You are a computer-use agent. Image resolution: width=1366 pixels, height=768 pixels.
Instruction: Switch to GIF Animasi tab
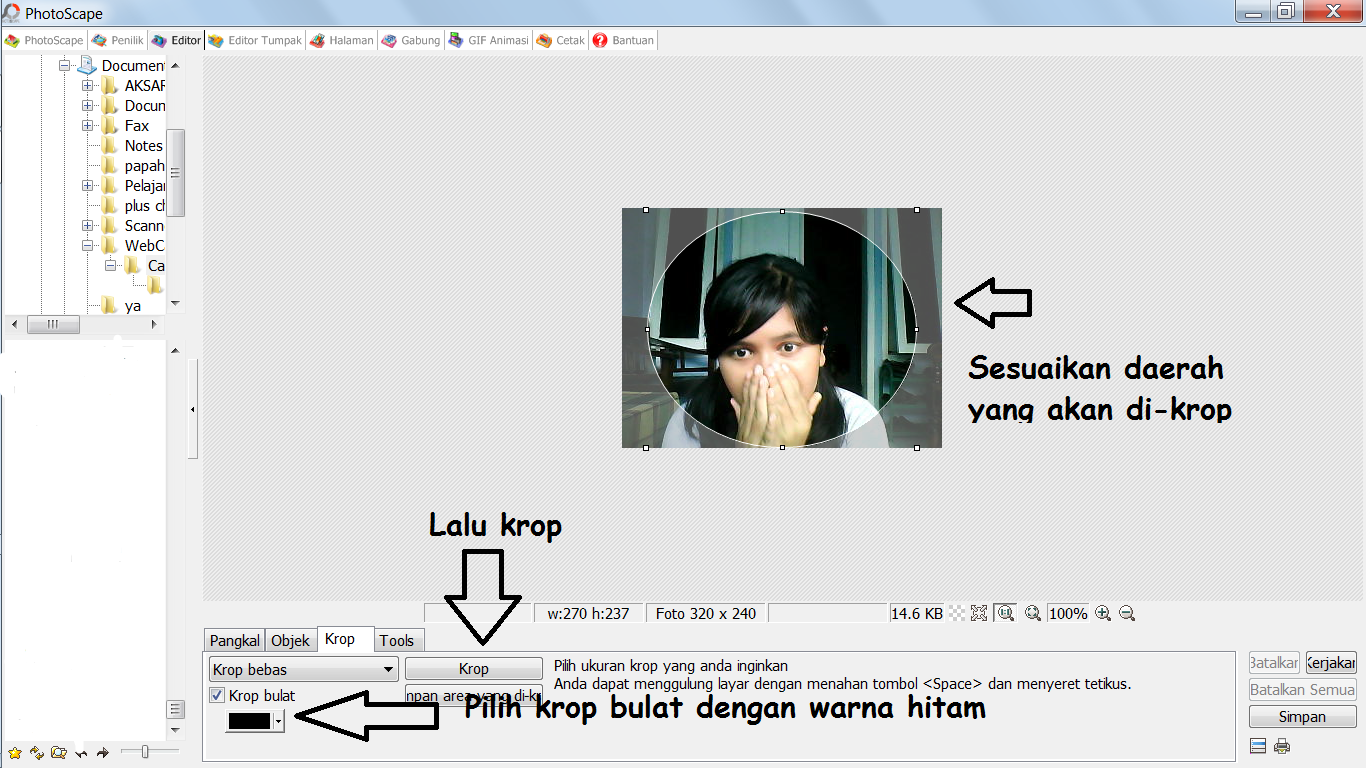(x=489, y=41)
